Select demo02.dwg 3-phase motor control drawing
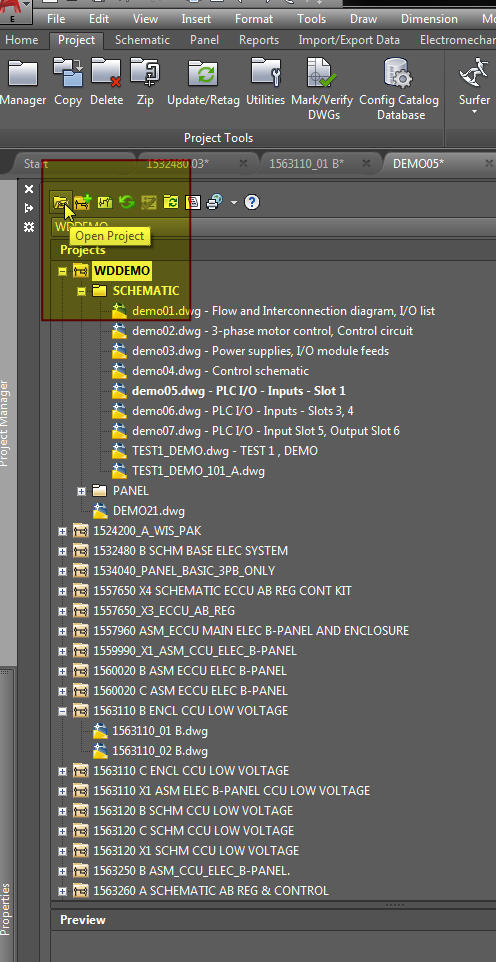 (x=272, y=331)
